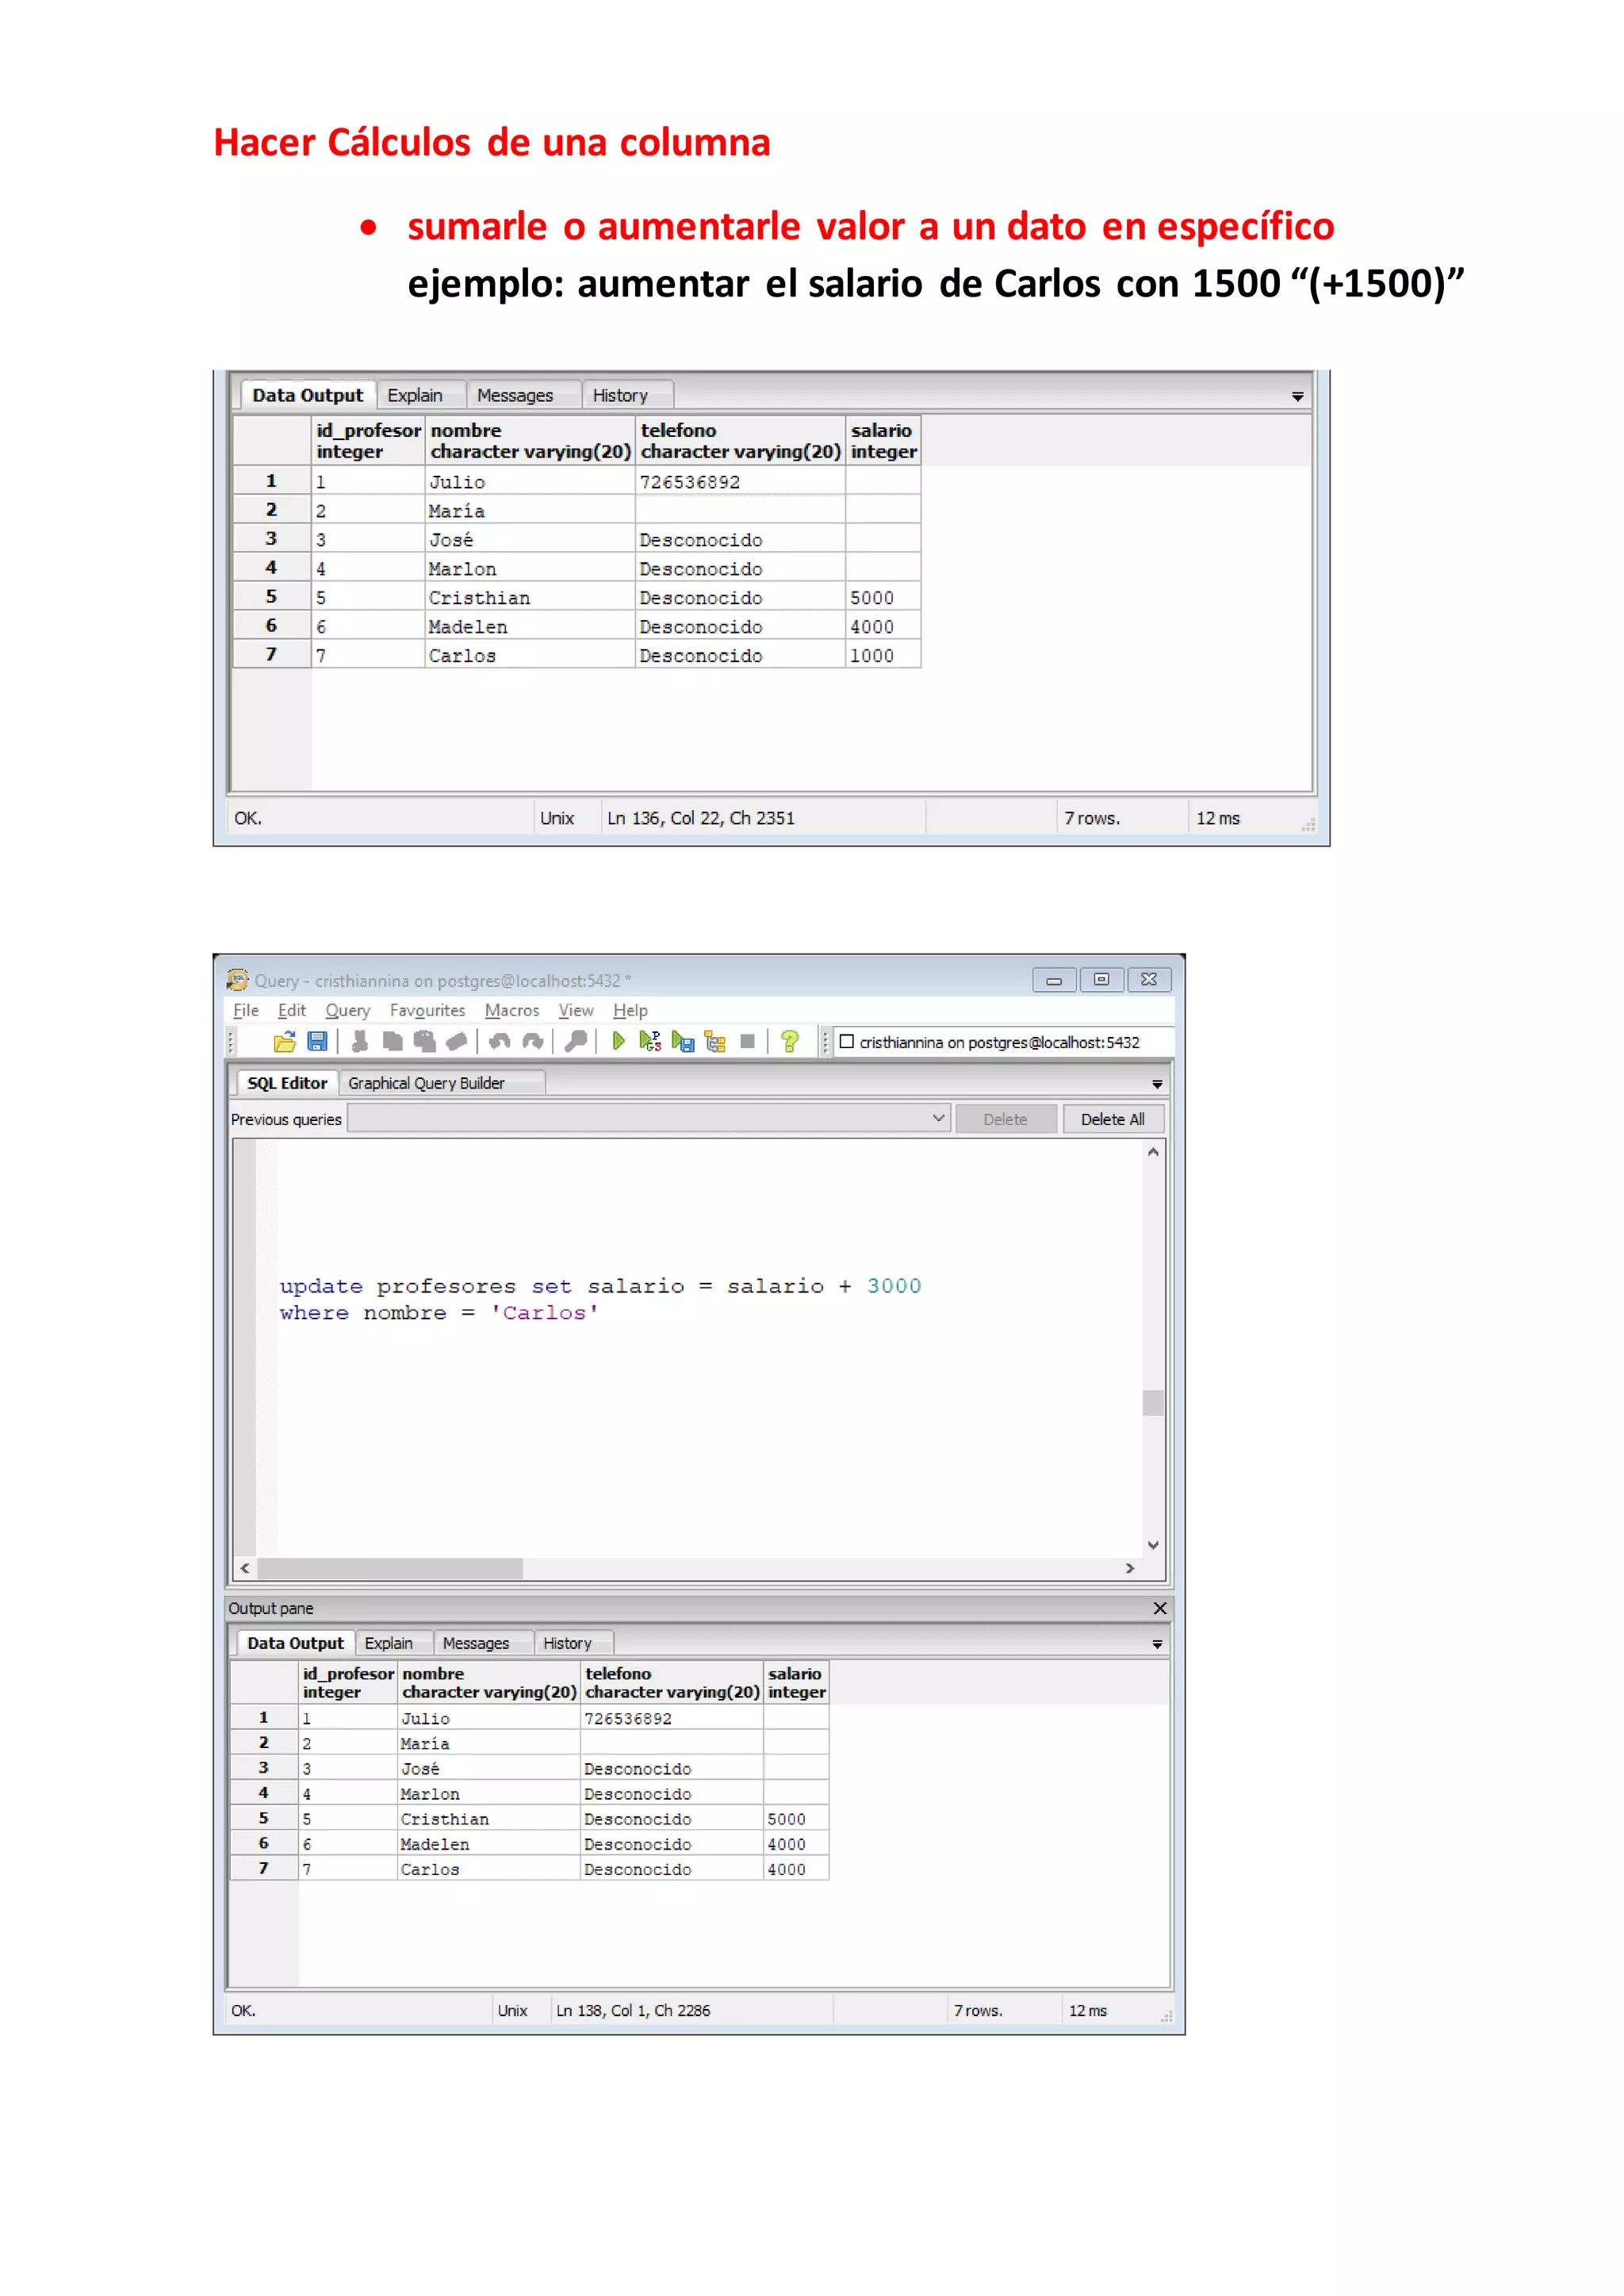The height and width of the screenshot is (2296, 1624).
Task: Click editor horizontal scroll left arrow
Action: [245, 1568]
